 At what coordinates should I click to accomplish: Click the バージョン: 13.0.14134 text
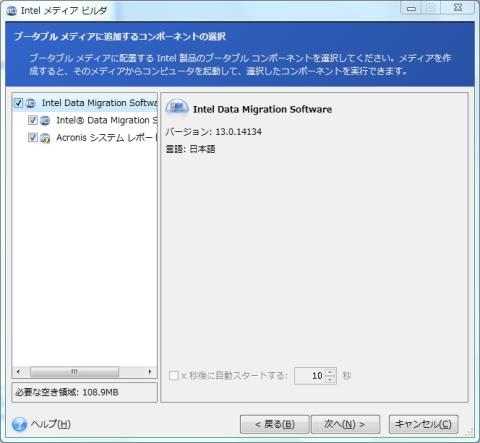point(213,132)
